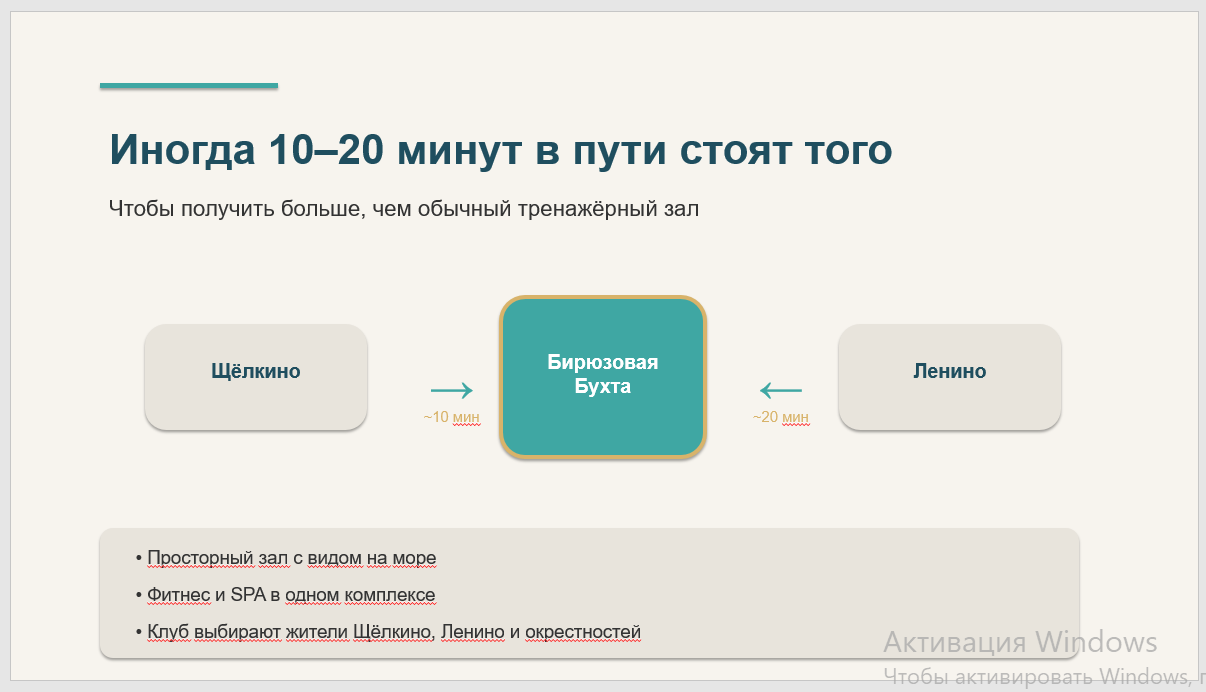Click the left-pointing arrow above '~20 мин'
This screenshot has width=1206, height=692.
[x=781, y=390]
